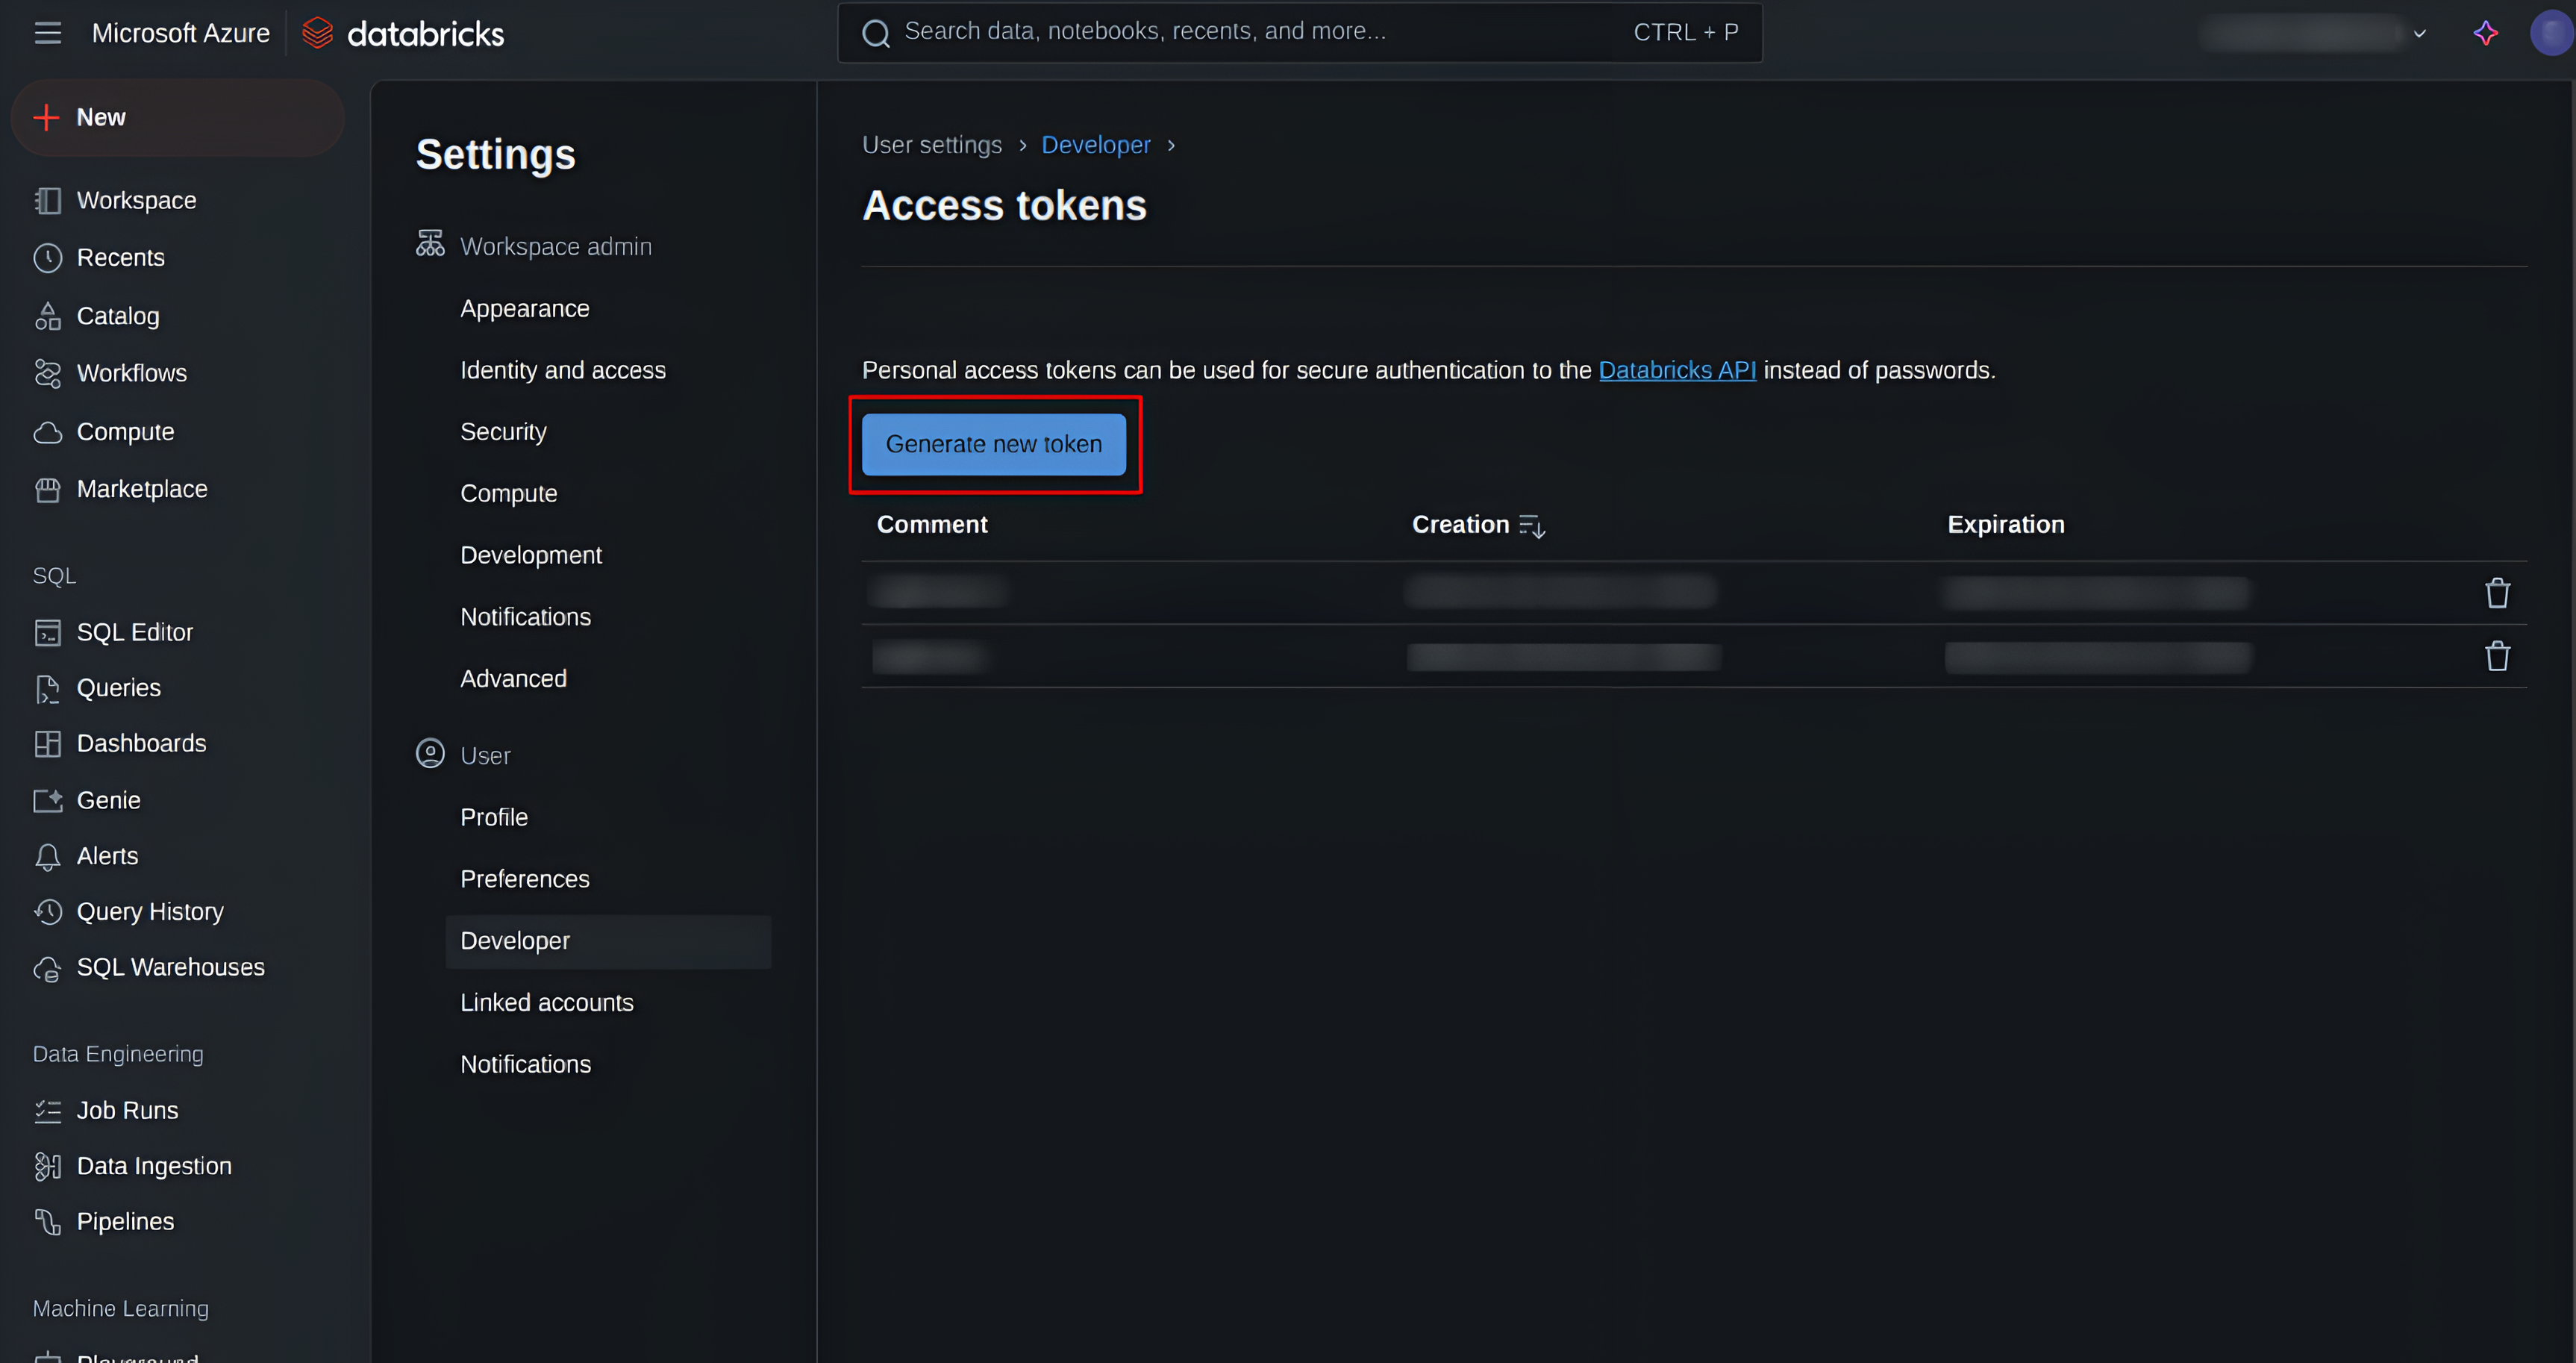Expand the workspace selector dropdown

(x=2419, y=33)
